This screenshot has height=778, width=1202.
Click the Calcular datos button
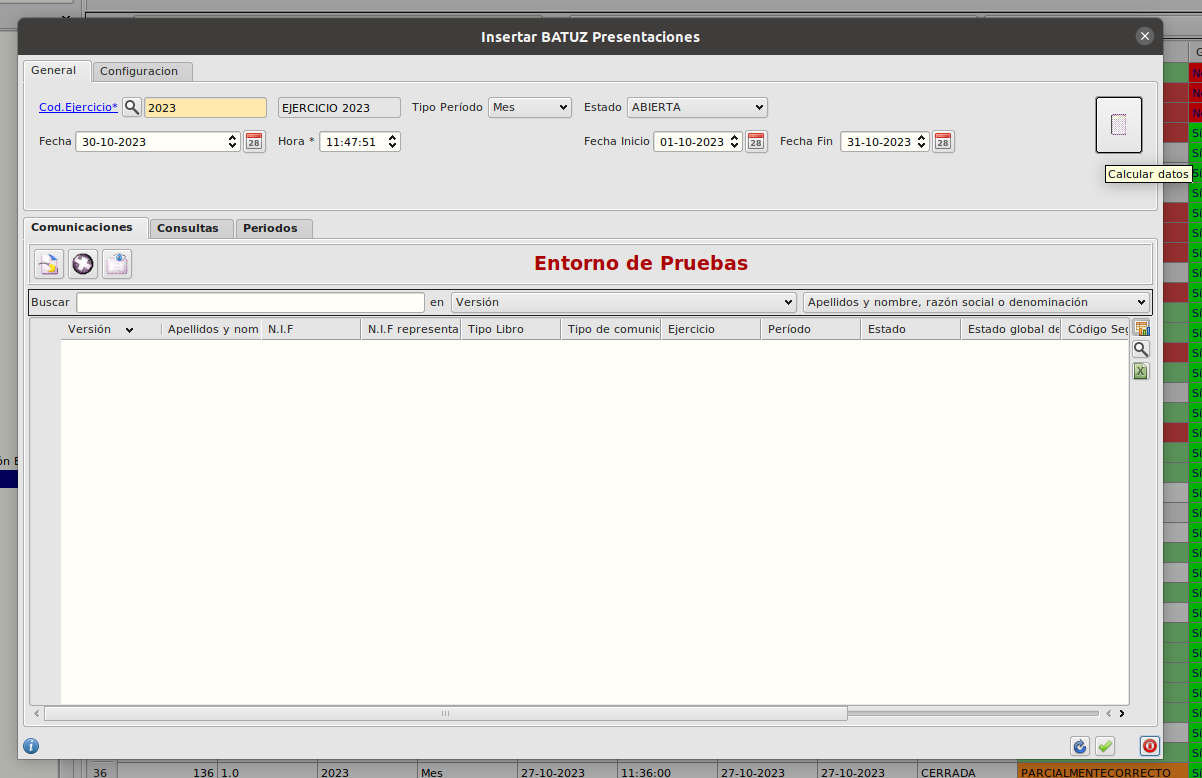1118,125
